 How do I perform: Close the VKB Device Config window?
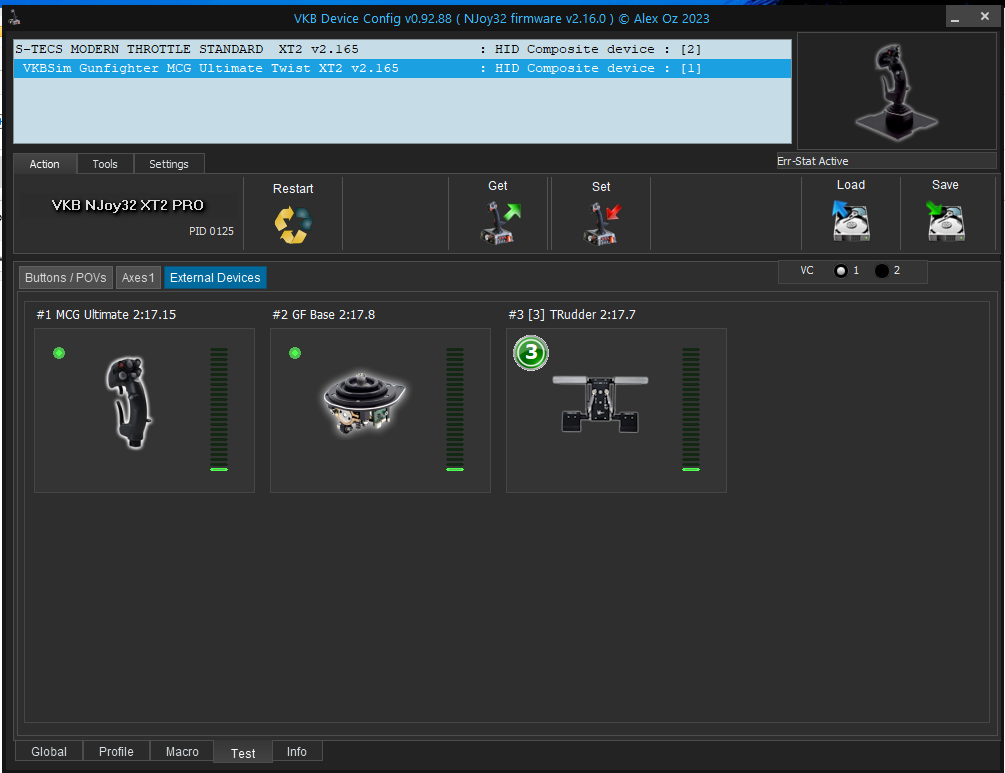pyautogui.click(x=984, y=17)
